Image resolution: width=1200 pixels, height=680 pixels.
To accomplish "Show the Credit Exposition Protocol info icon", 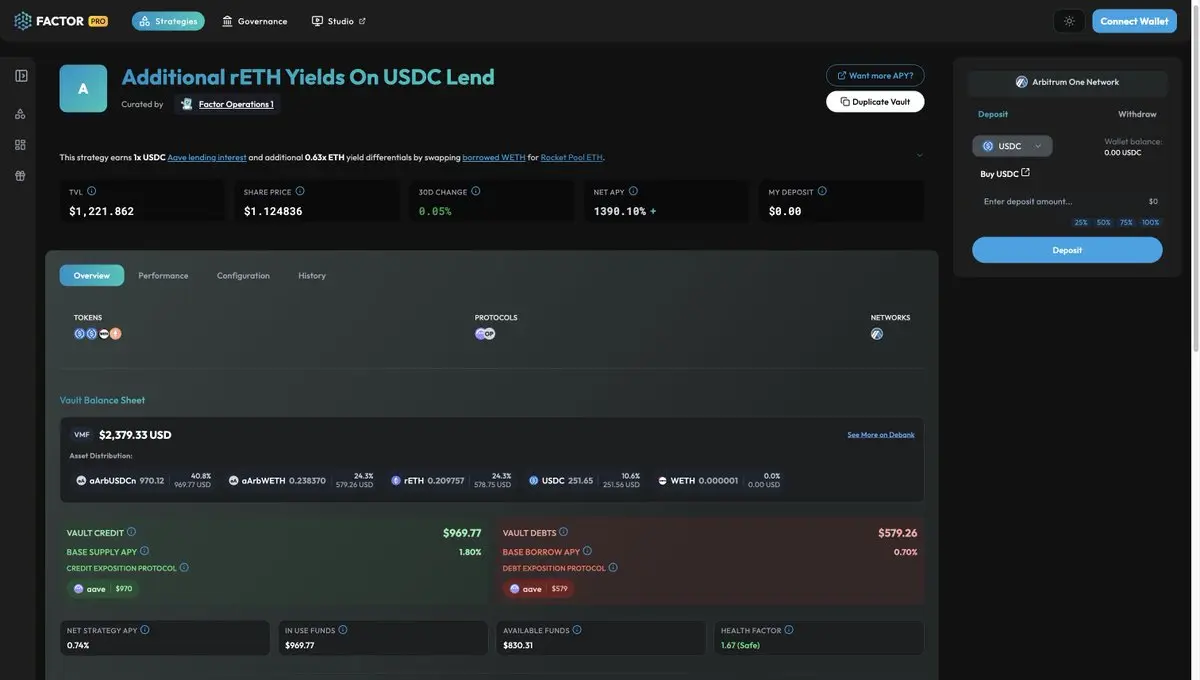I will tap(184, 567).
